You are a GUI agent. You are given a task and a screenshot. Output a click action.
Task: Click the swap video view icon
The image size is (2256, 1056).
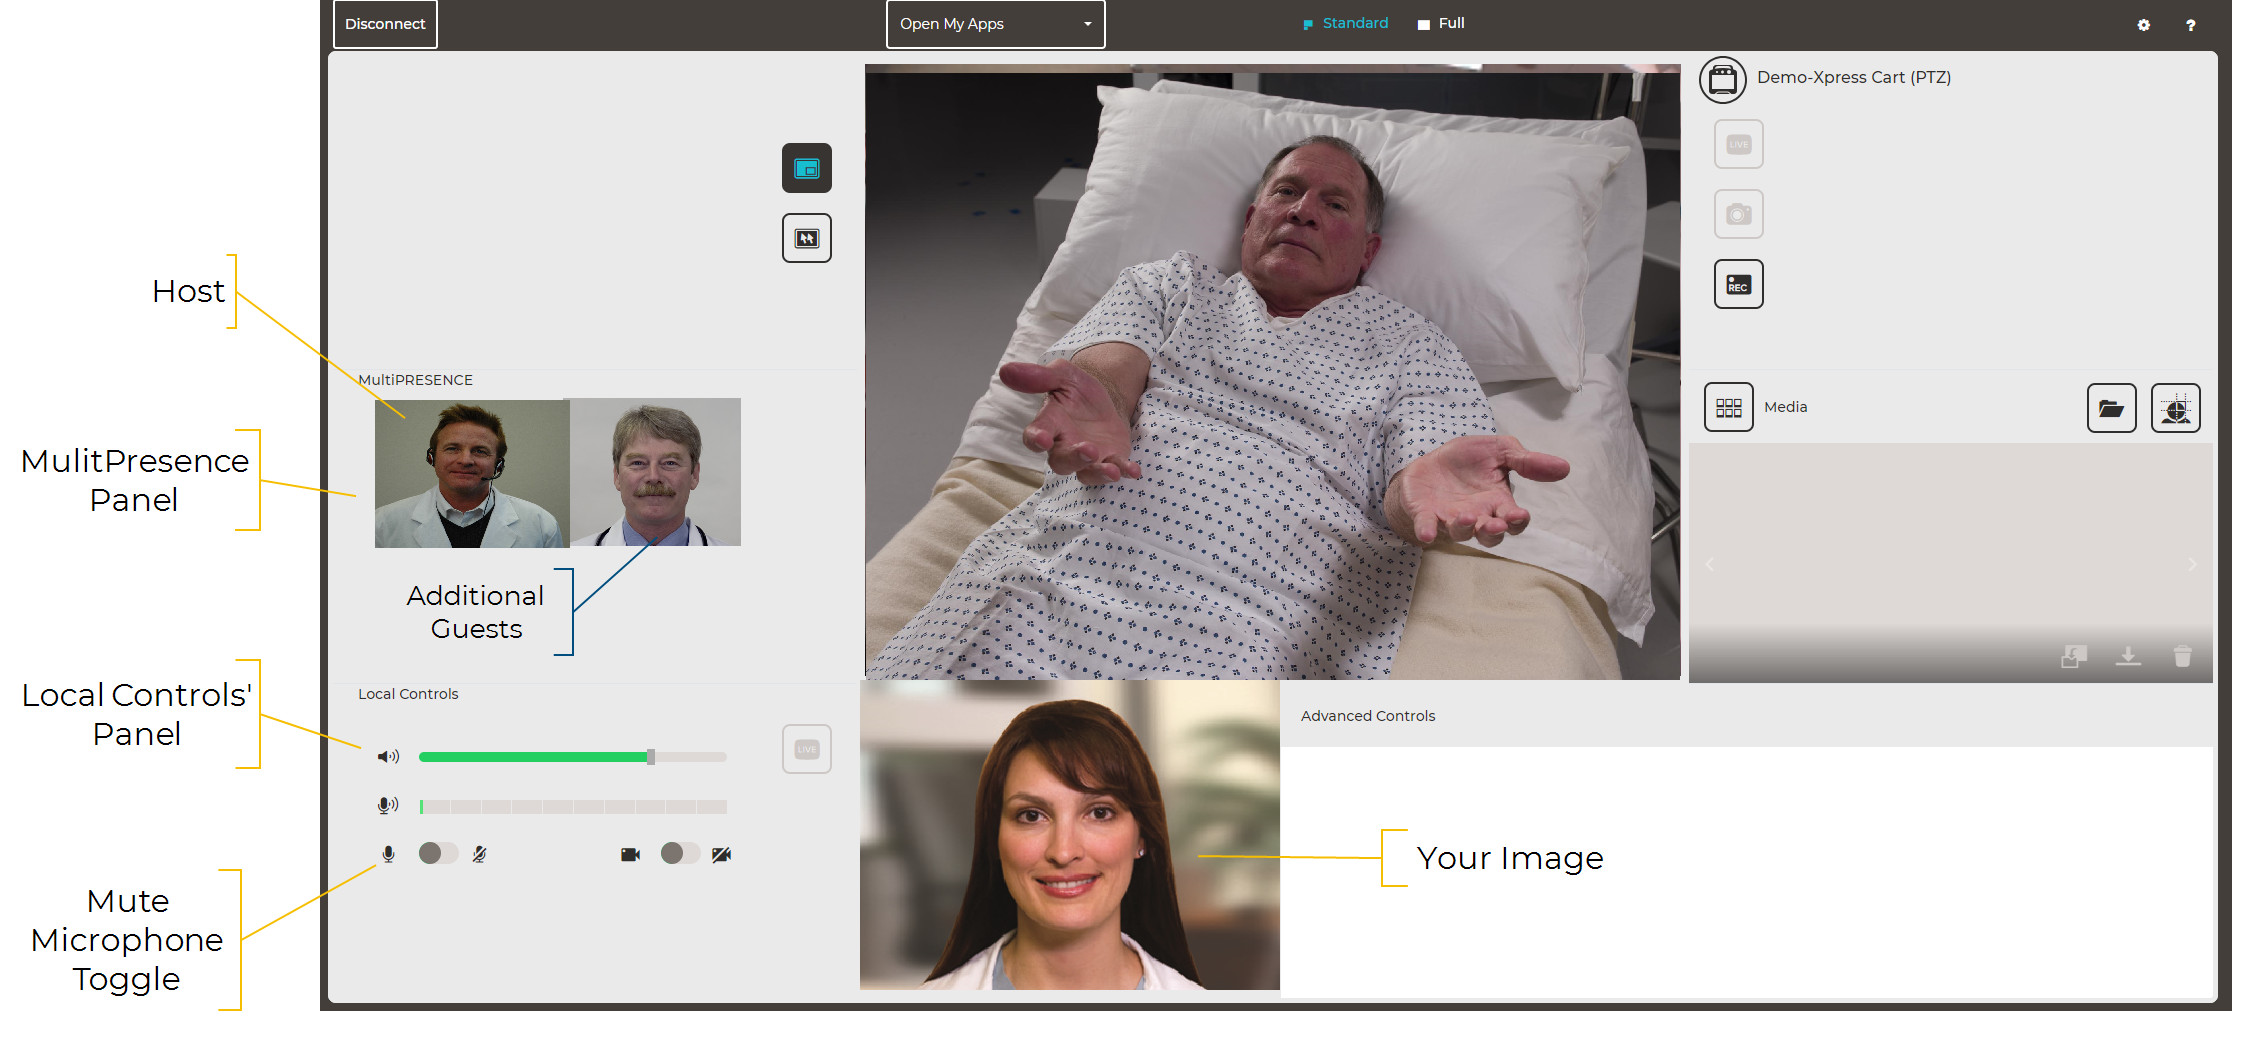(806, 238)
